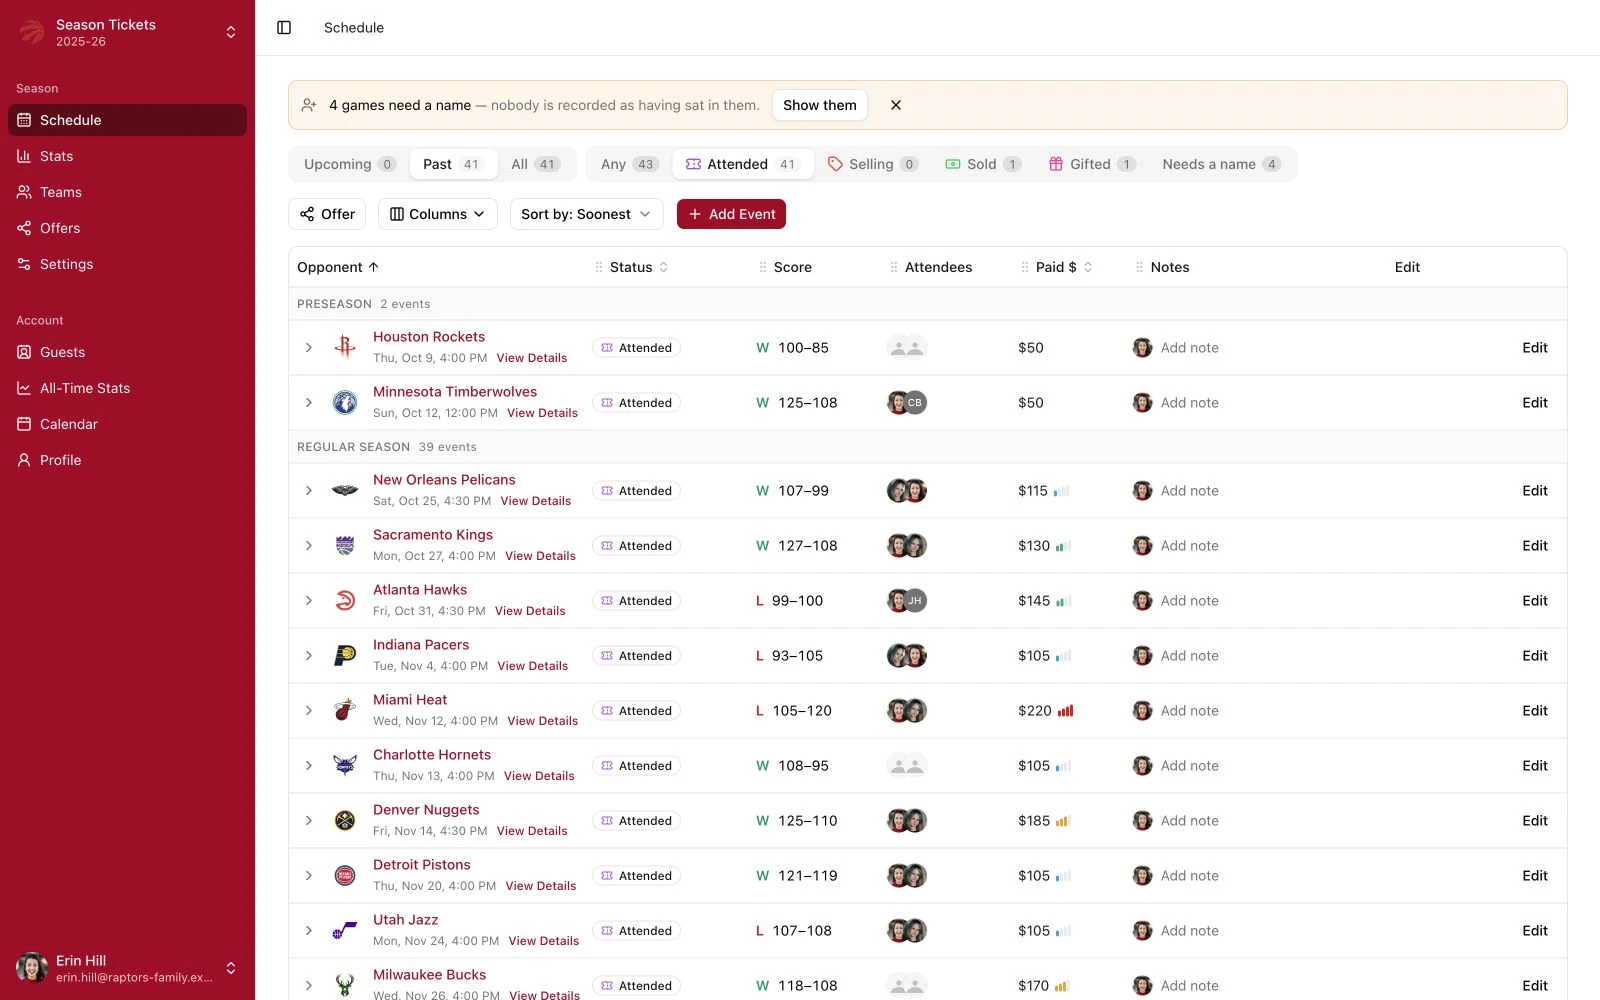
Task: Click drag handle of Status column
Action: click(x=599, y=267)
